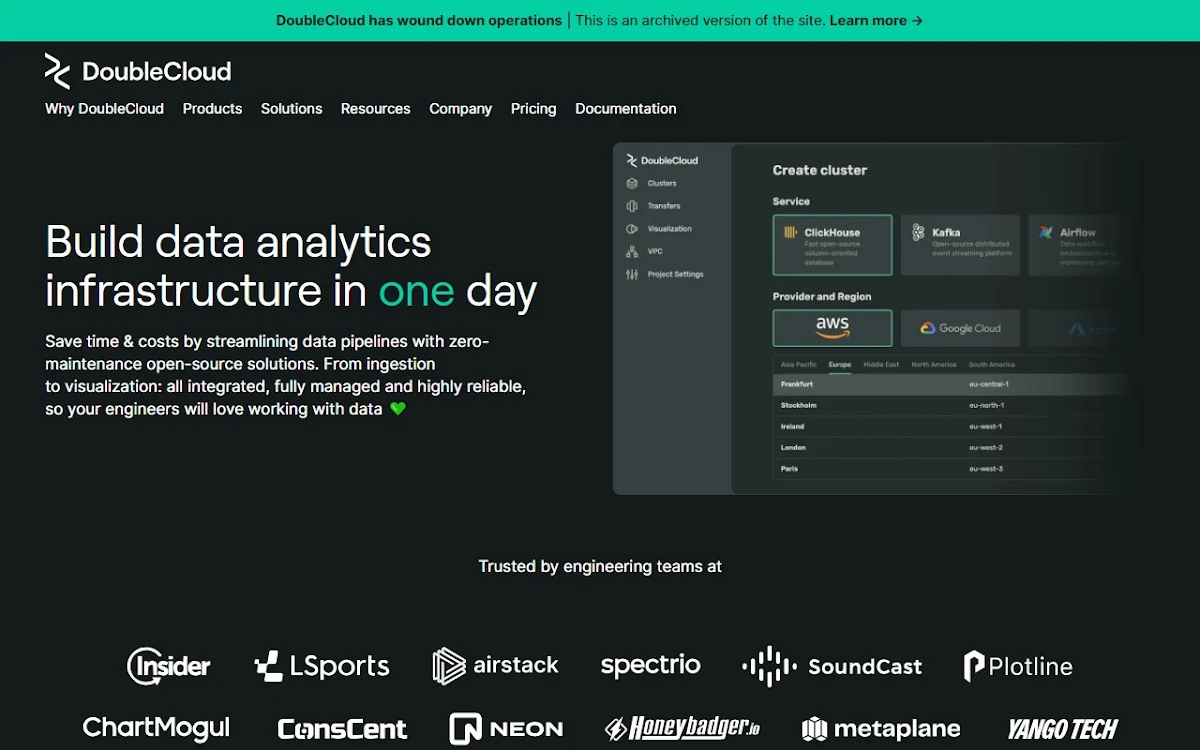Switch to the Middle East region tab
Viewport: 1200px width, 750px height.
click(881, 365)
